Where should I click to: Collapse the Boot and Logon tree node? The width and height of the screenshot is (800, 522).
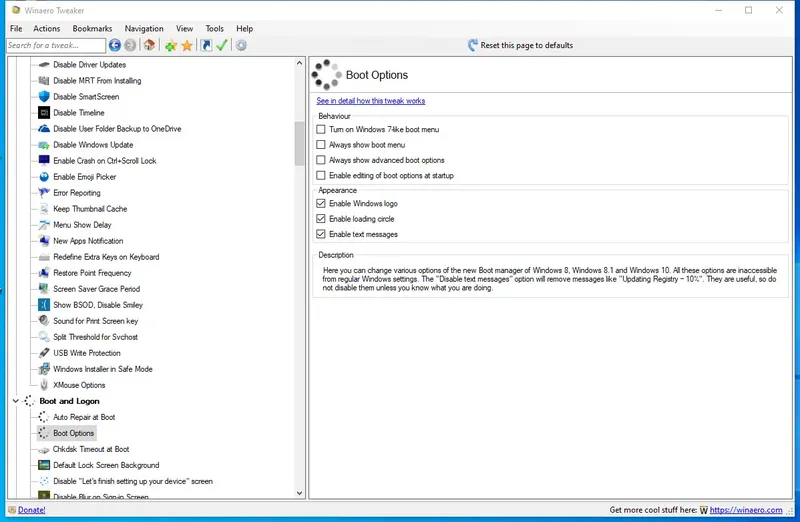pyautogui.click(x=16, y=401)
